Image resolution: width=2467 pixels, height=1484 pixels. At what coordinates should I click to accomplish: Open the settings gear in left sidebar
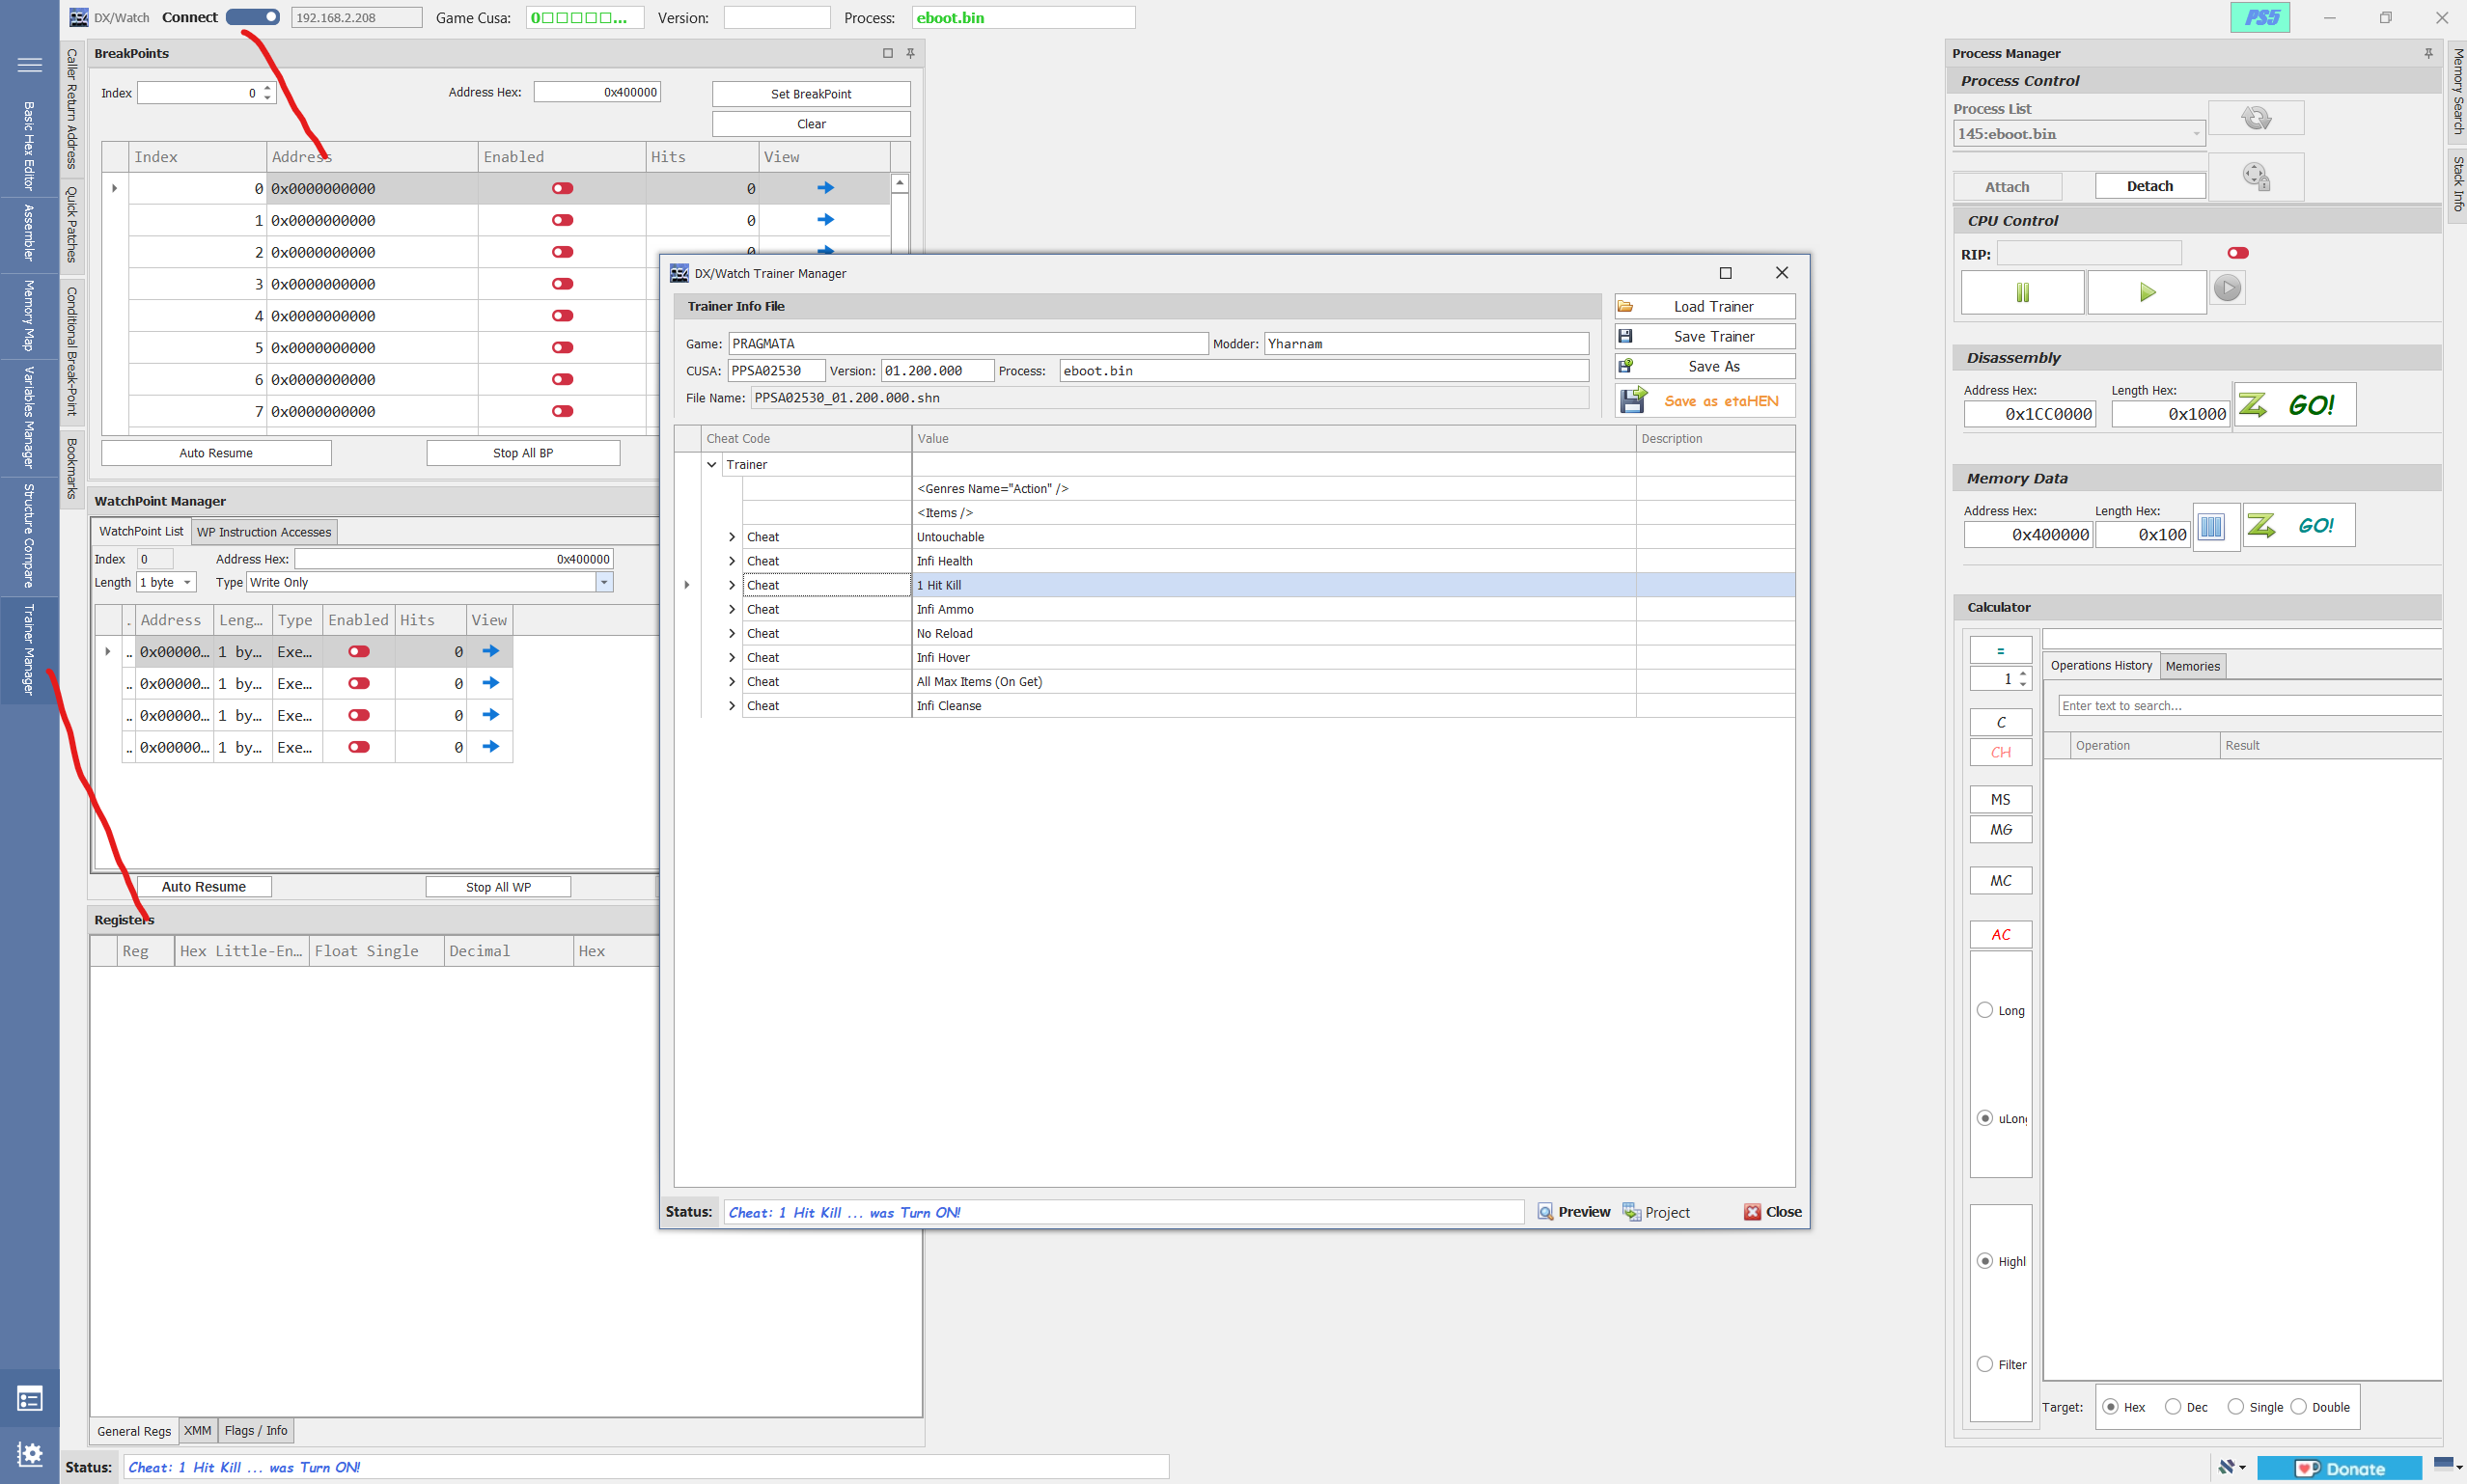[30, 1453]
